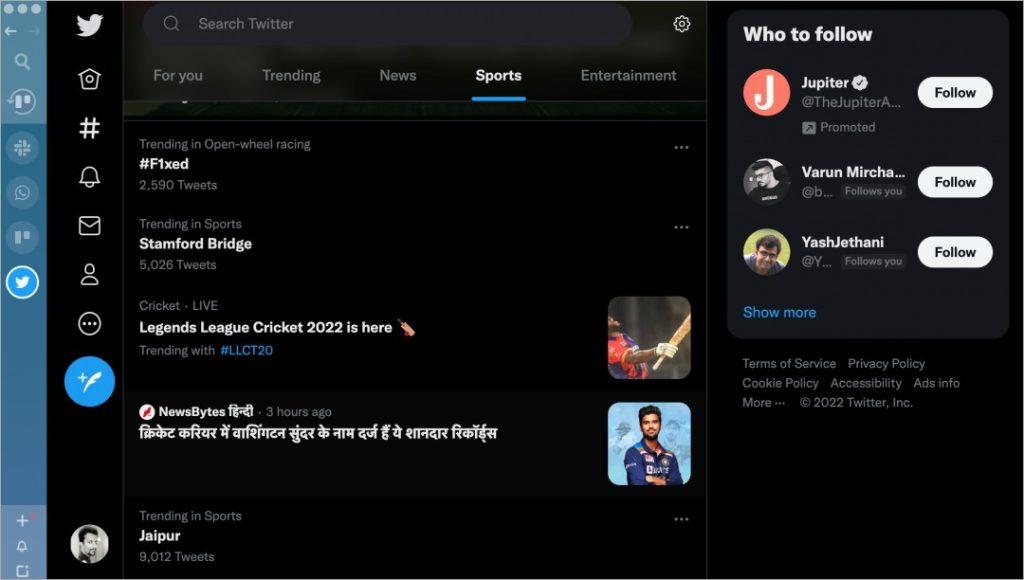
Task: Click the forward arrow in the blue sidebar
Action: [x=34, y=31]
